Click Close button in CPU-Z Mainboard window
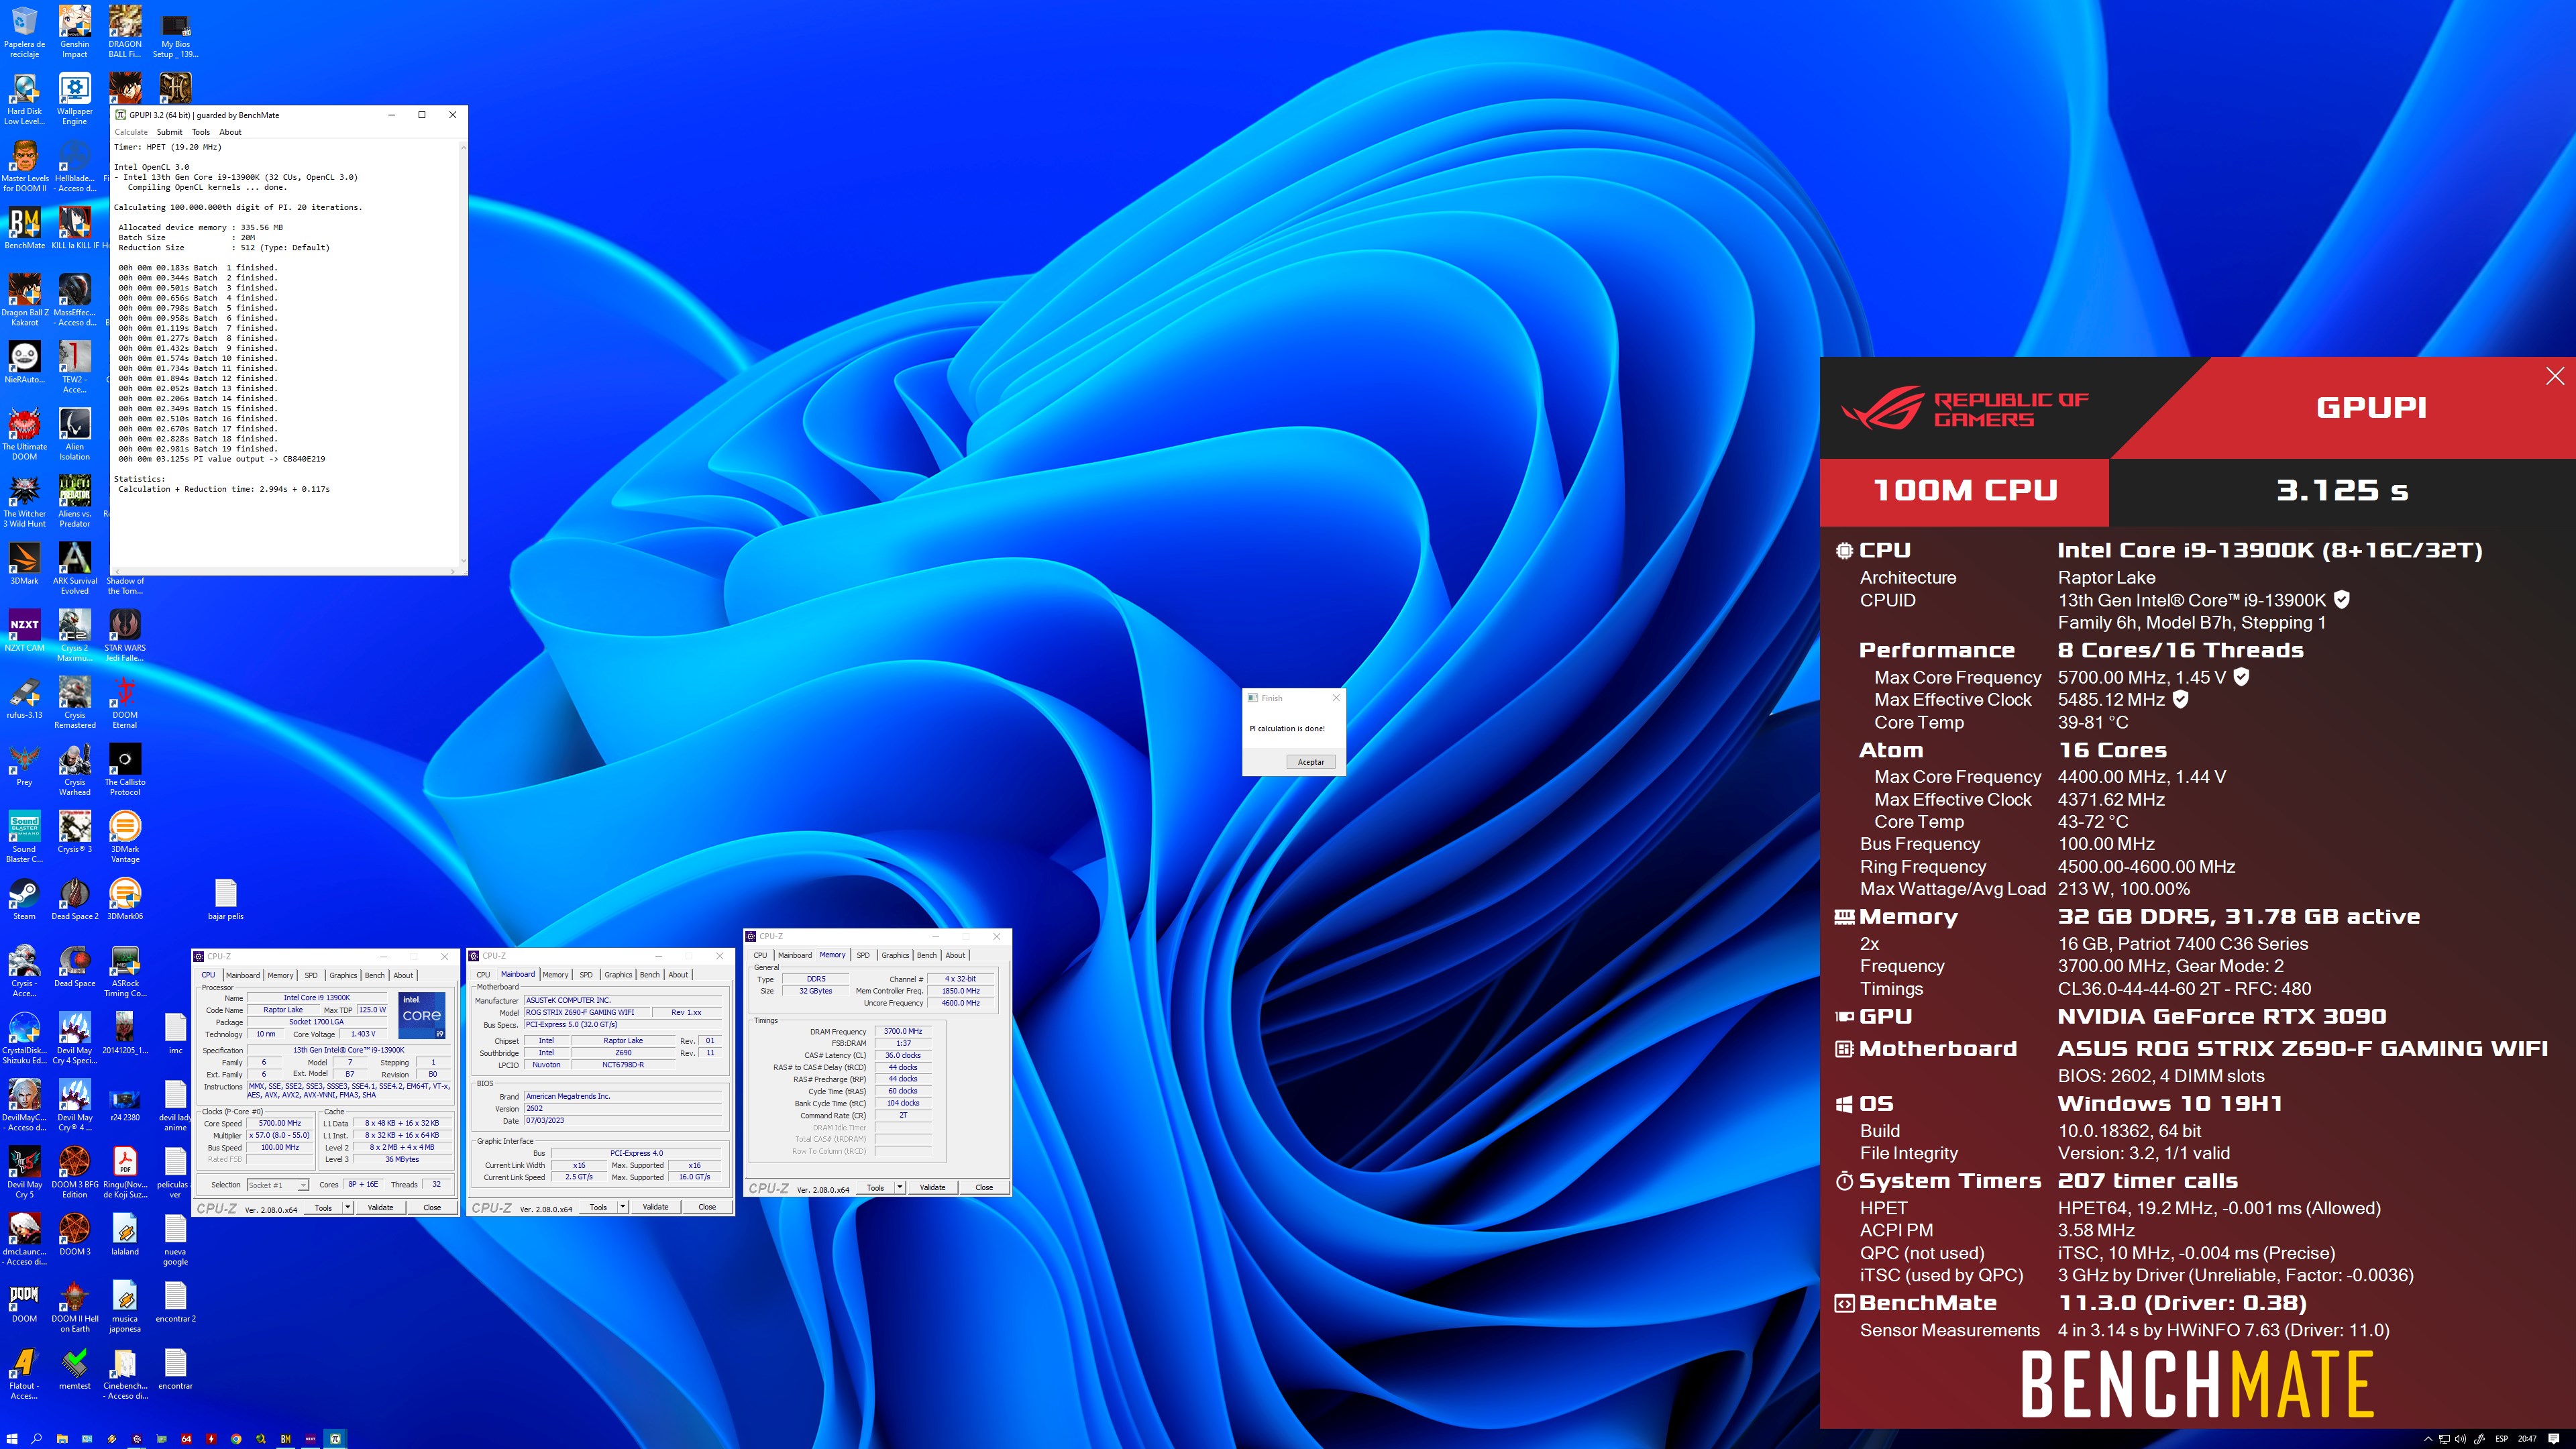The width and height of the screenshot is (2576, 1449). 707,1207
